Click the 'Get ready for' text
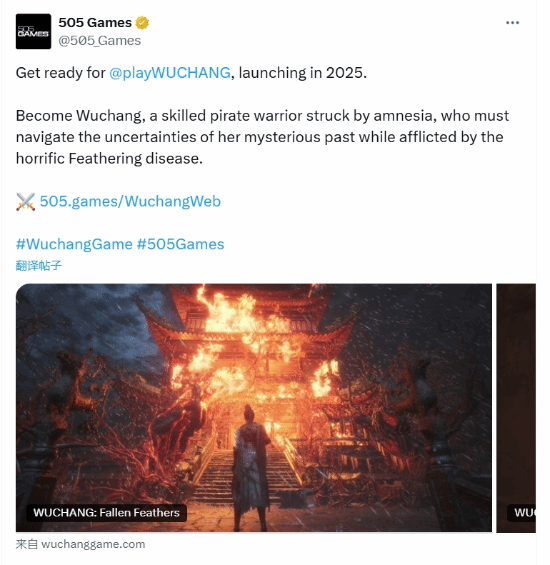 [x=61, y=73]
